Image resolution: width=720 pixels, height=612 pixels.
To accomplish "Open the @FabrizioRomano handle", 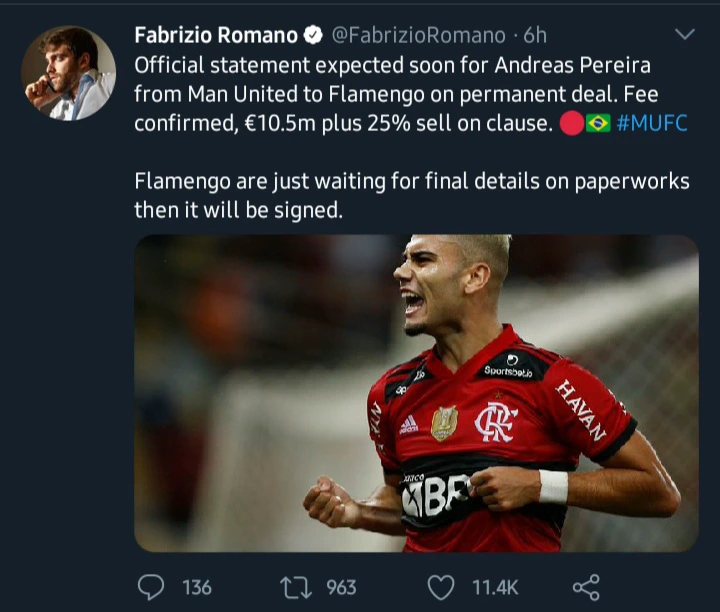I will 418,35.
